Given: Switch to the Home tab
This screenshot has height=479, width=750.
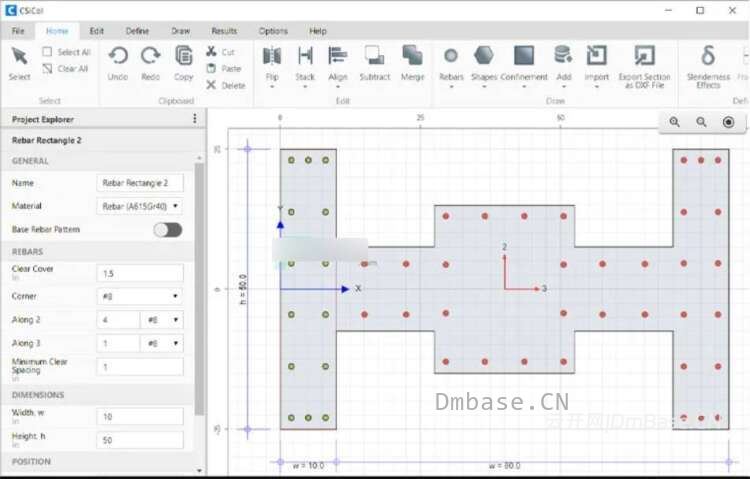Looking at the screenshot, I should tap(57, 31).
